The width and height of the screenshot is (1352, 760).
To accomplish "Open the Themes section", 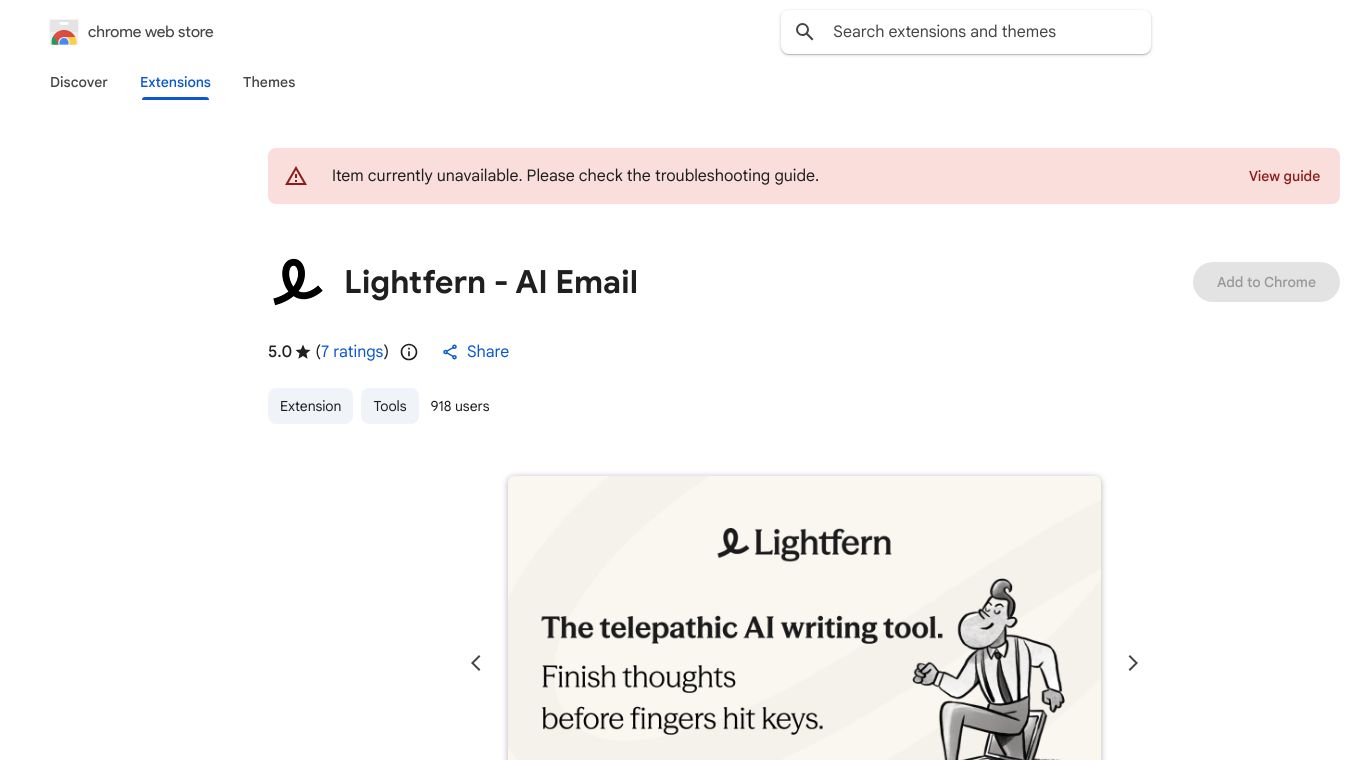I will click(x=269, y=82).
